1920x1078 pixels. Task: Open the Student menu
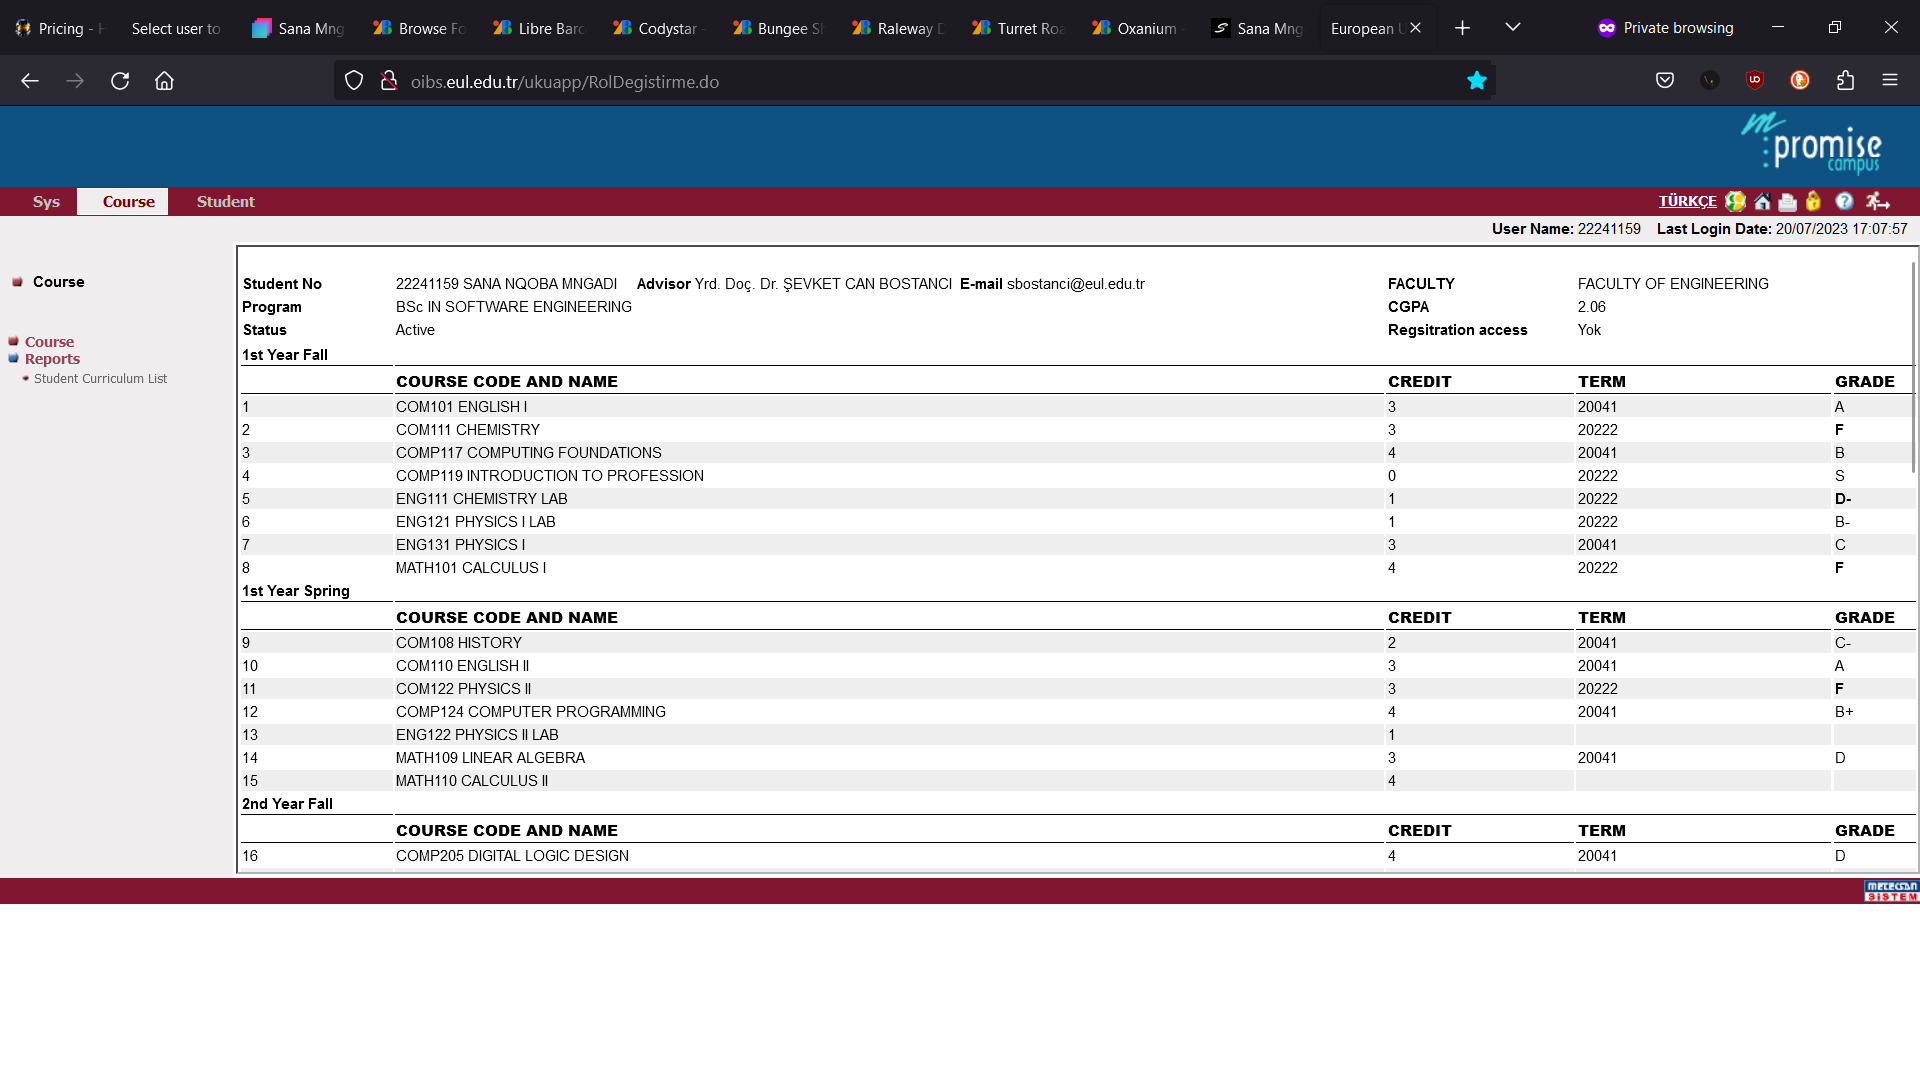tap(225, 202)
